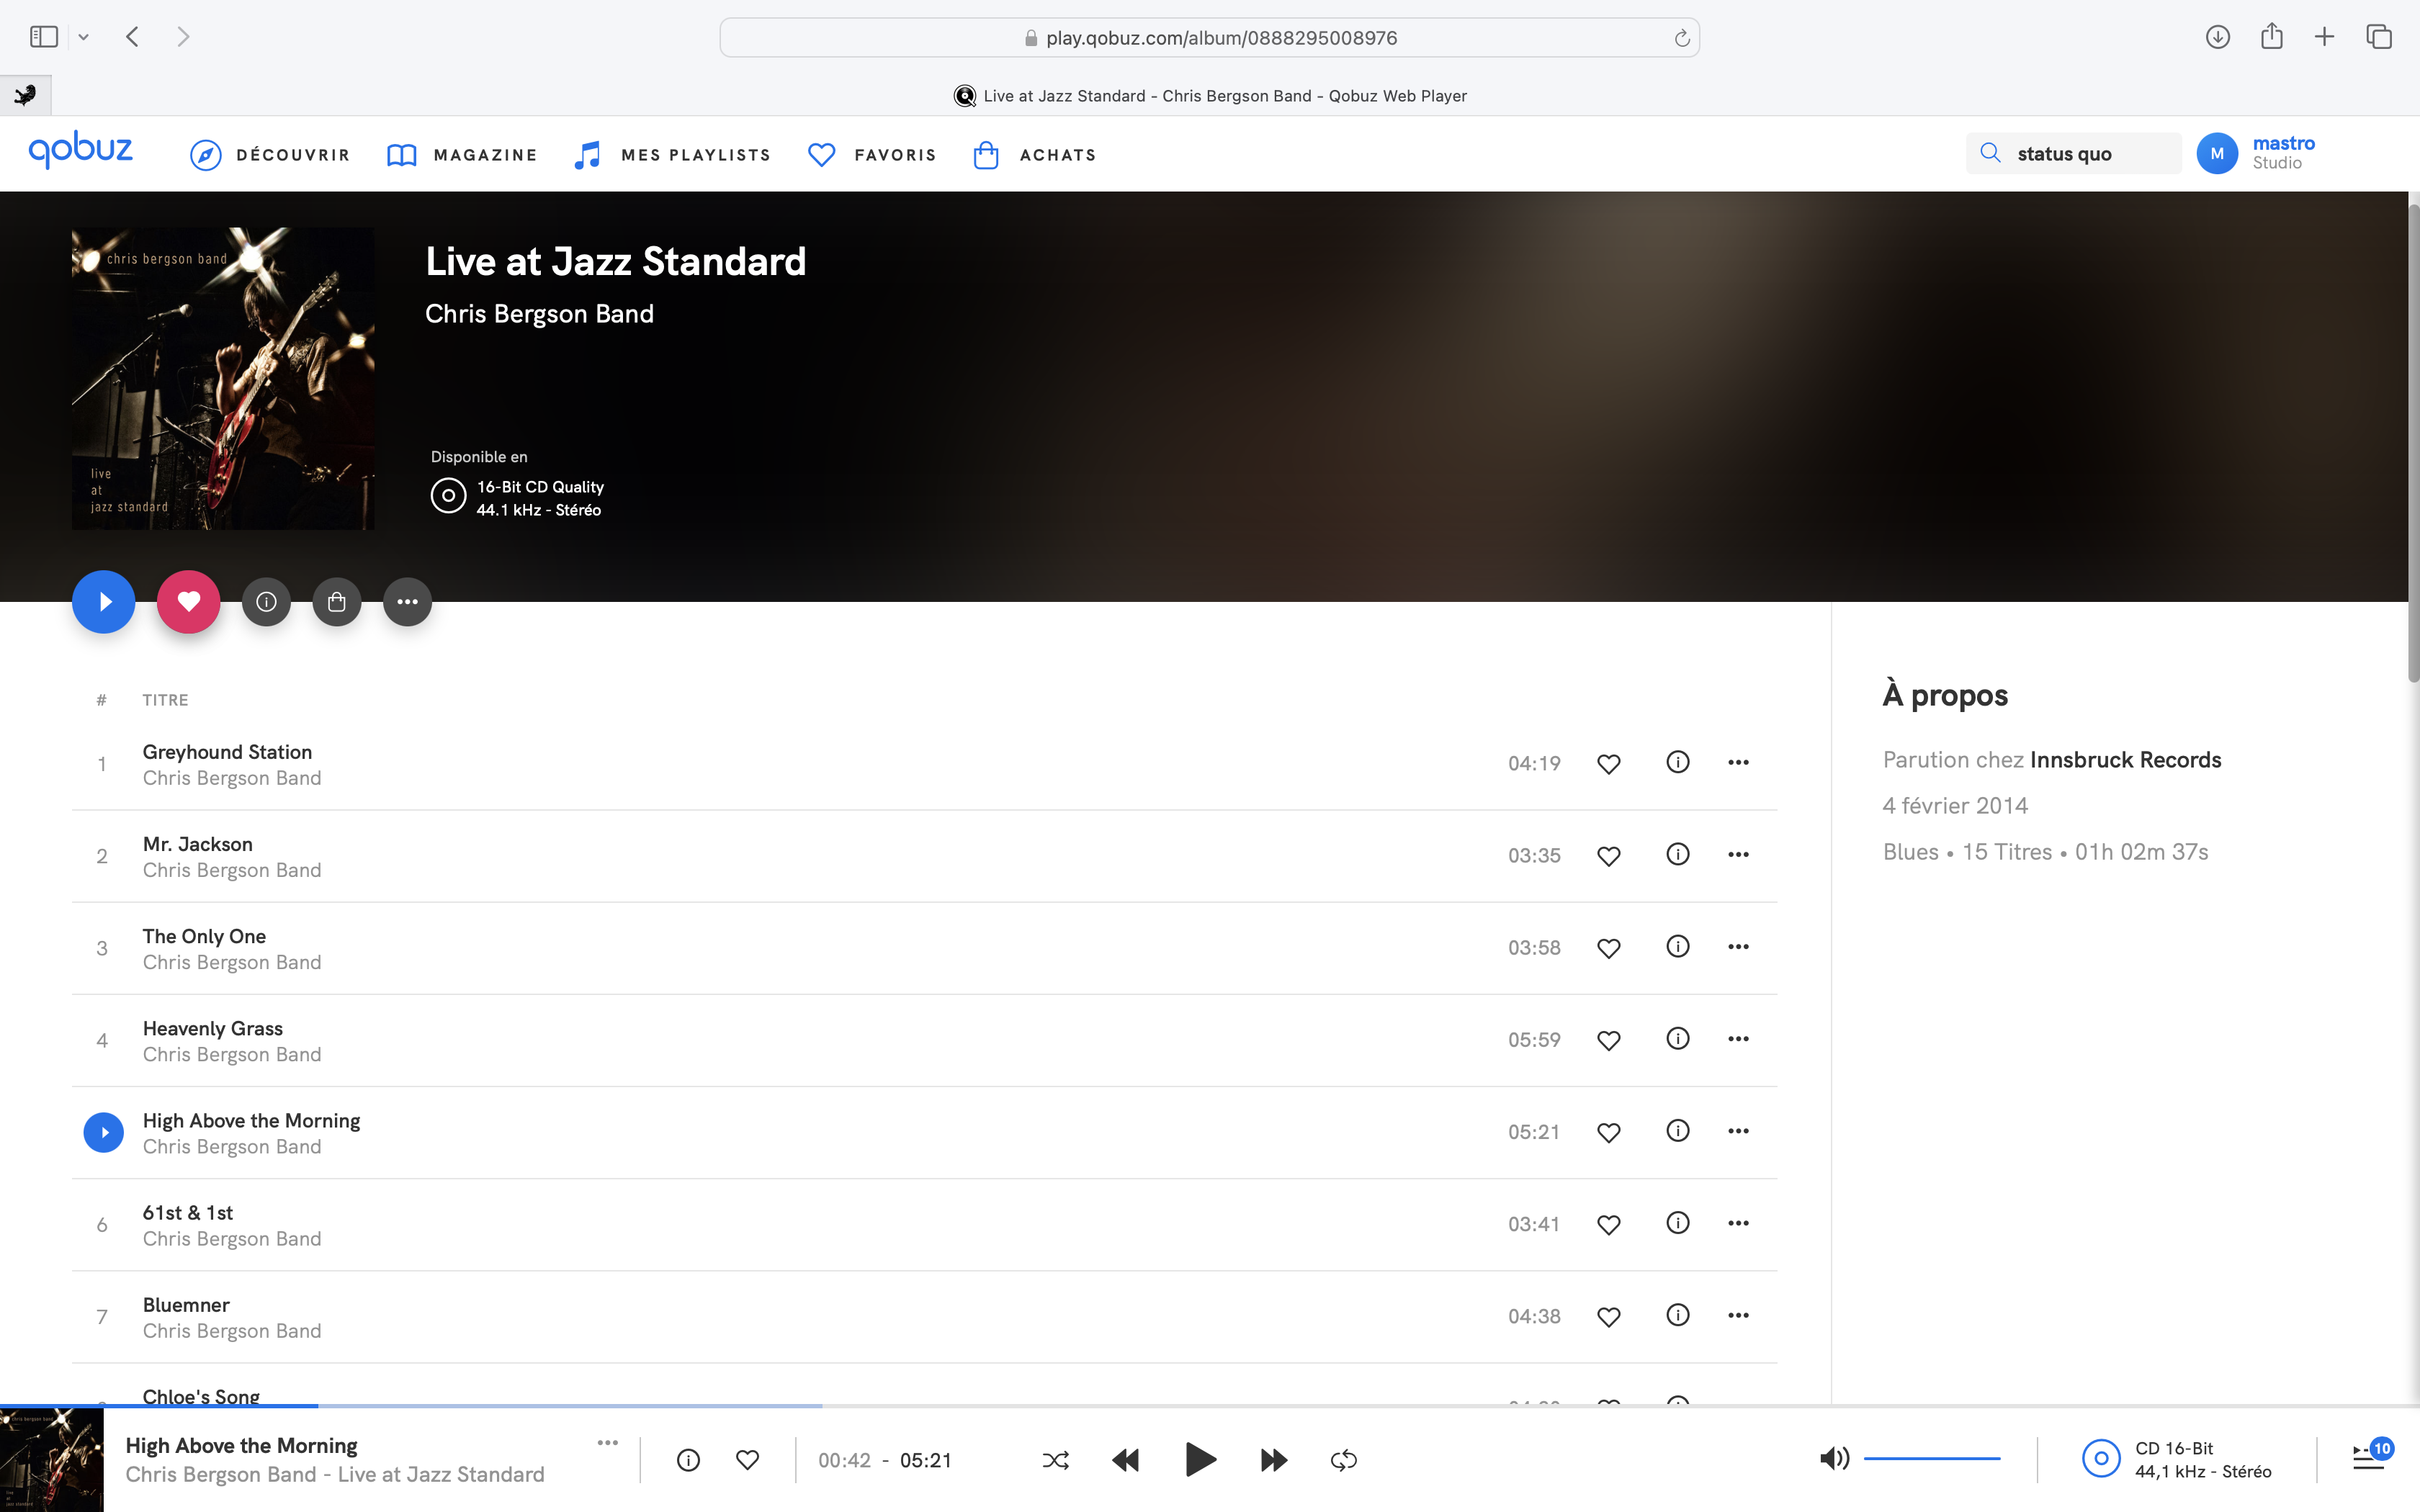Click the search magnifier icon
Screen dimensions: 2420x1512
point(1990,153)
